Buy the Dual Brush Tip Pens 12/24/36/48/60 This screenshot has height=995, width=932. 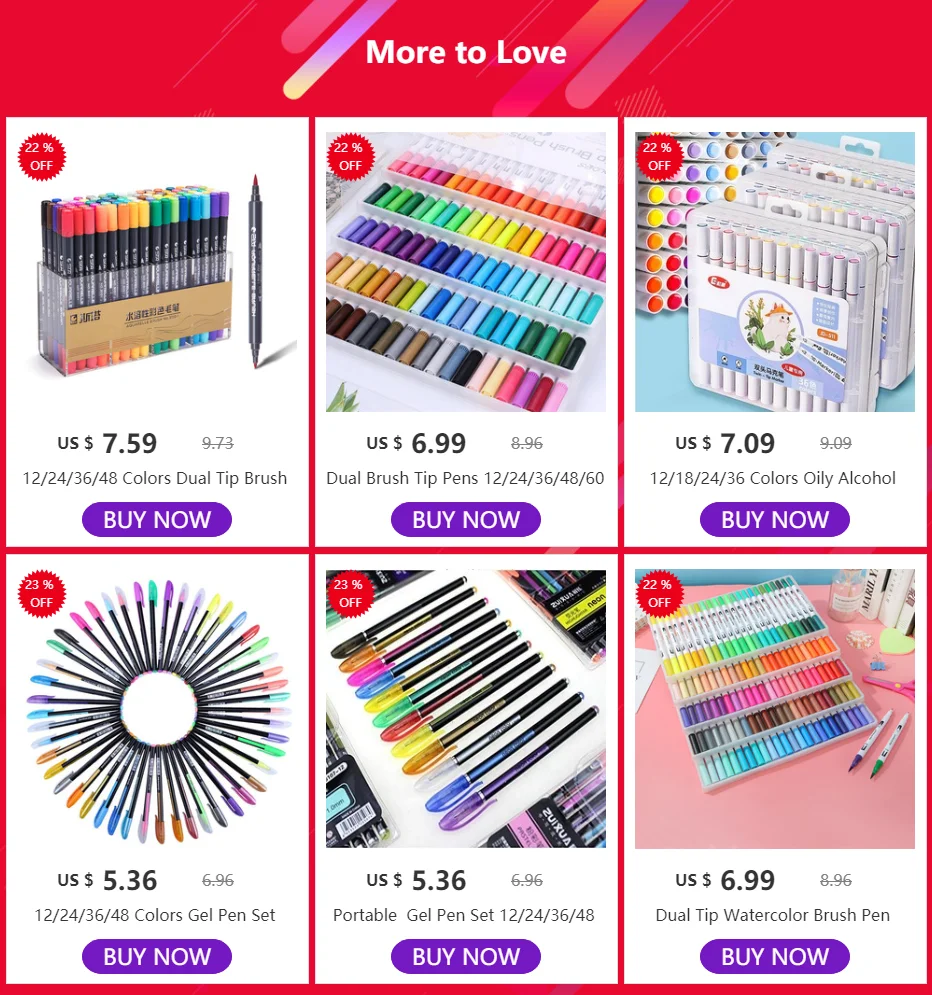coord(466,520)
